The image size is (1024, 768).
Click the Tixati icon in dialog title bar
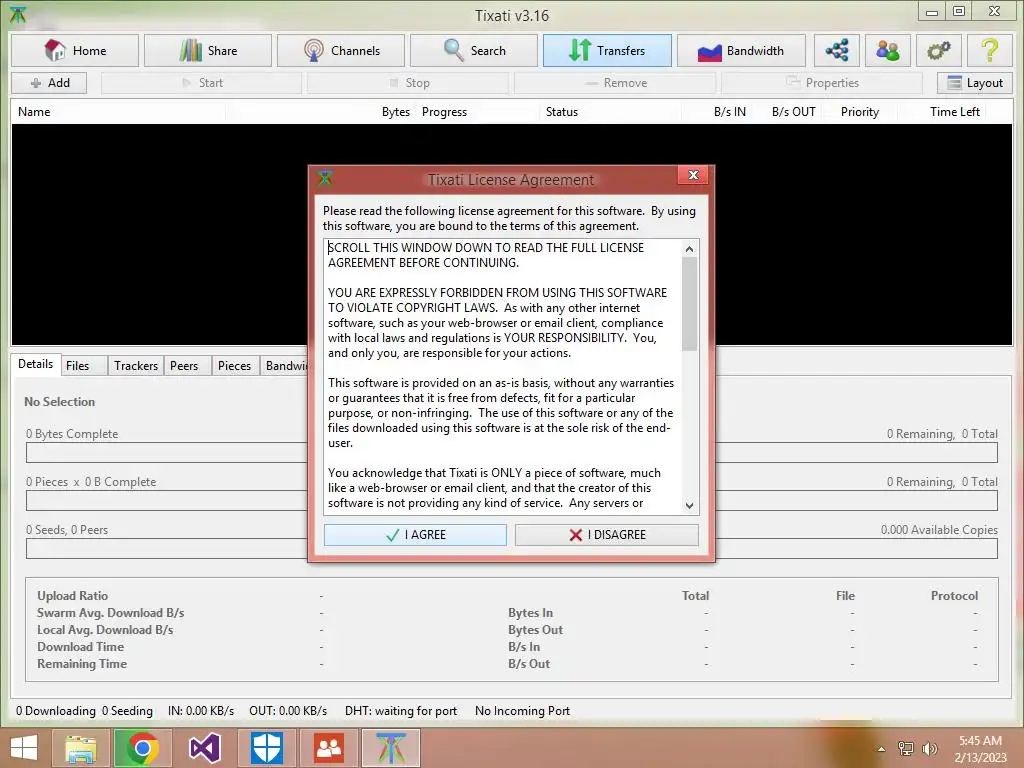pyautogui.click(x=325, y=178)
